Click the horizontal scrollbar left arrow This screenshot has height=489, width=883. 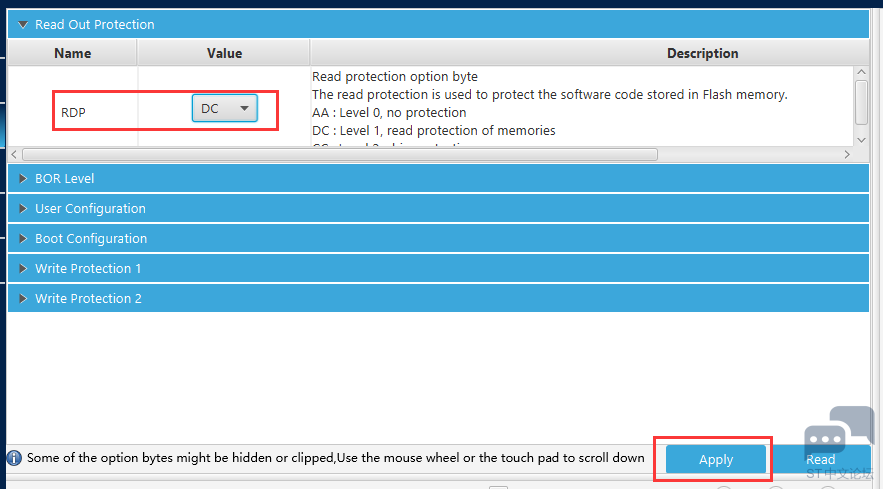coord(14,155)
